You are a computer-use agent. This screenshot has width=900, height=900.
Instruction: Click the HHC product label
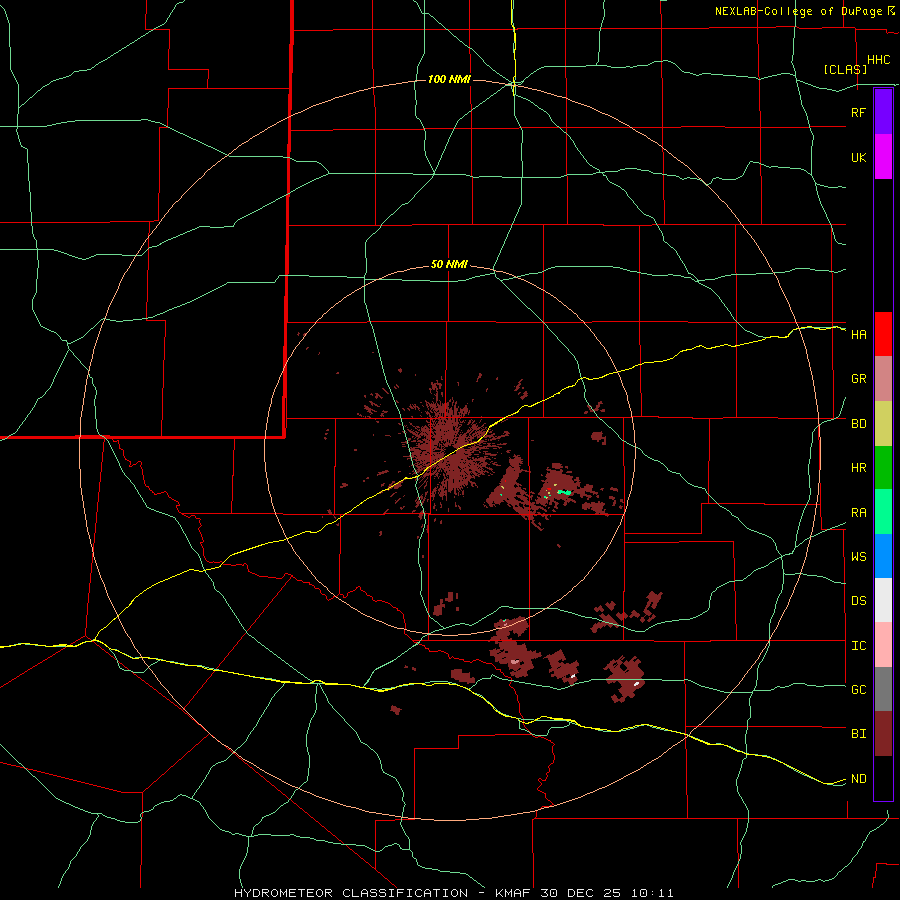878,60
